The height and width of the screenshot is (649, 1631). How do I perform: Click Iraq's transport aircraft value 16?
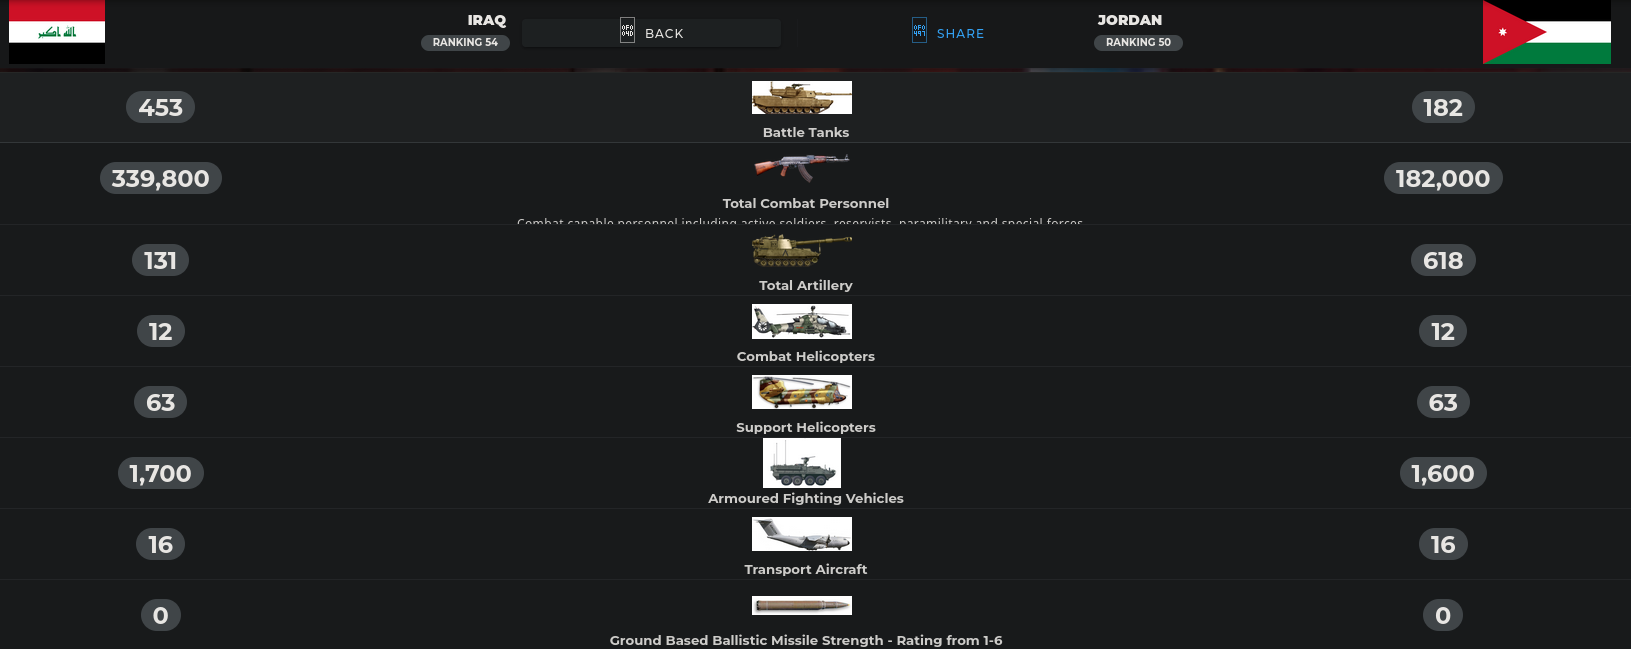point(160,544)
